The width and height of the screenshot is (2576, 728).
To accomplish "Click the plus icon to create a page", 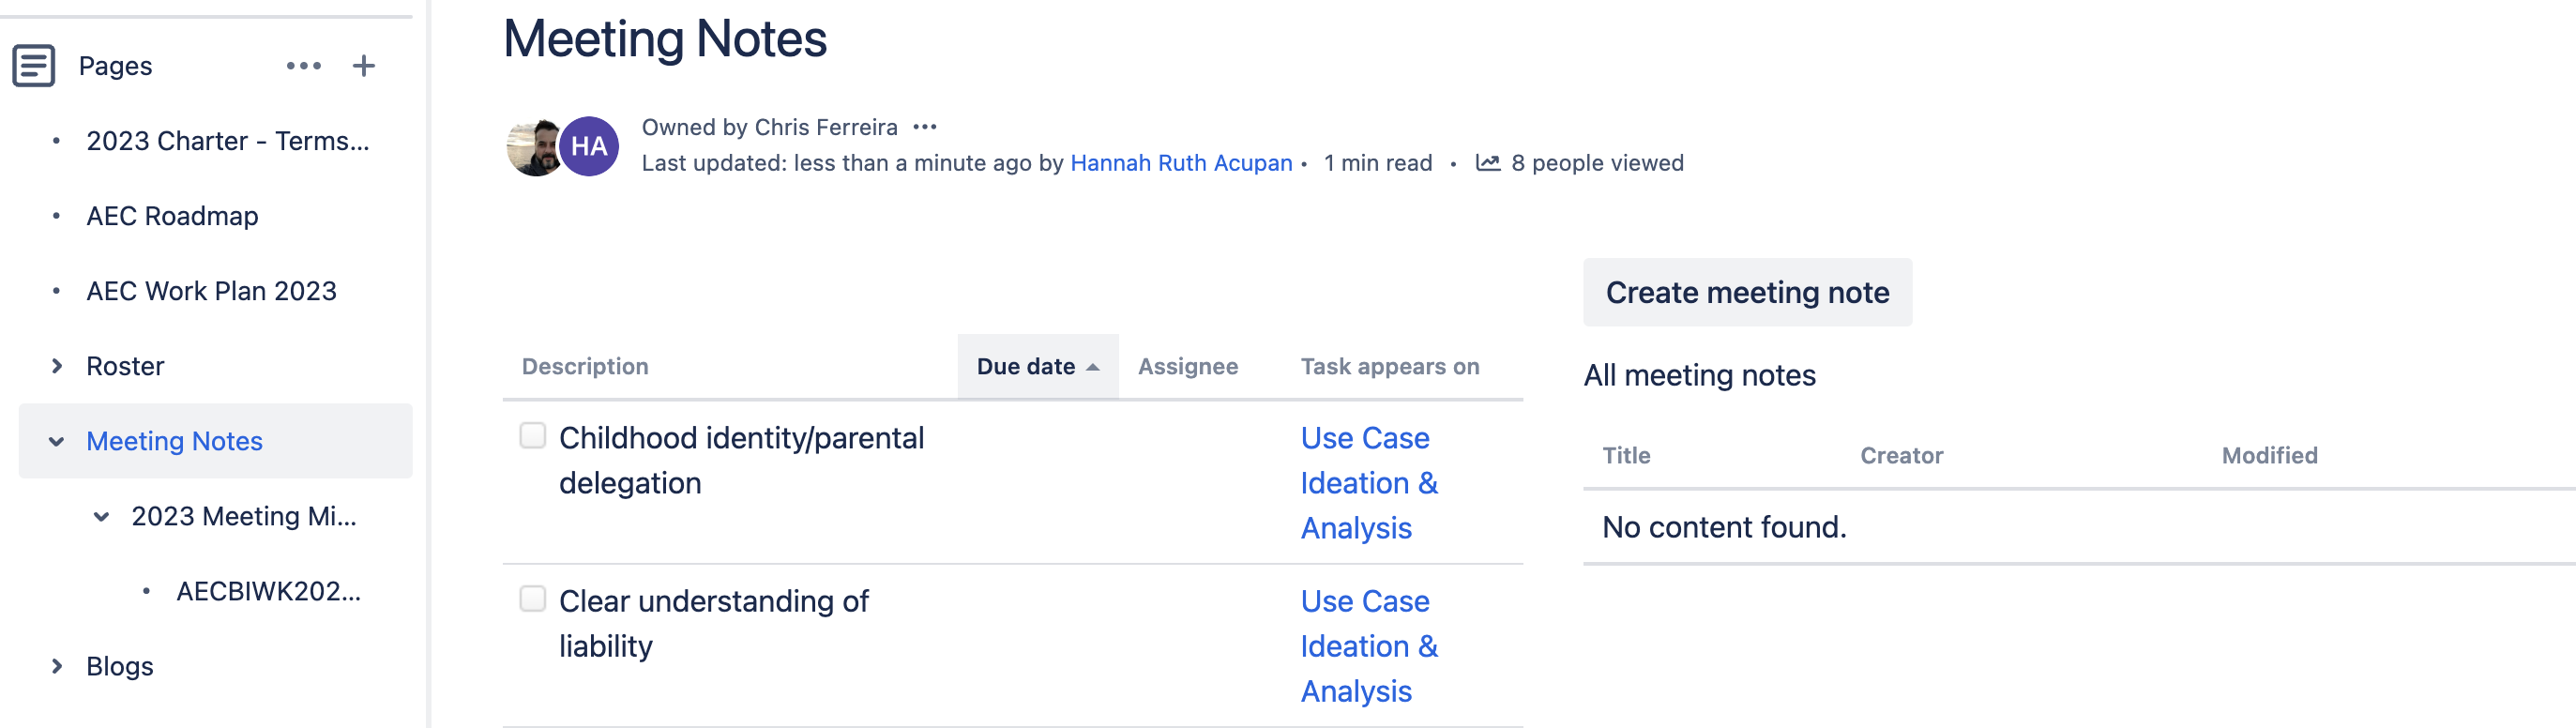I will click(364, 66).
